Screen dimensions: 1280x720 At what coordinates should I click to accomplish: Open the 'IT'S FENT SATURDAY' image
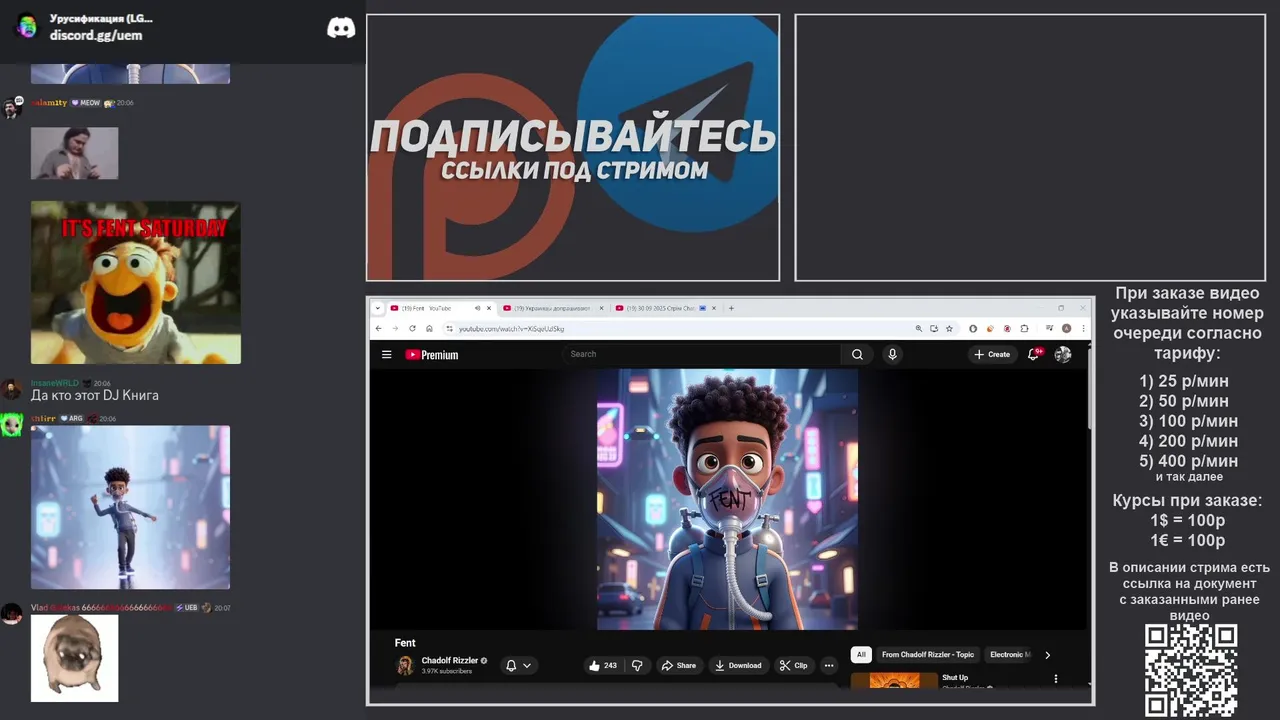[136, 283]
